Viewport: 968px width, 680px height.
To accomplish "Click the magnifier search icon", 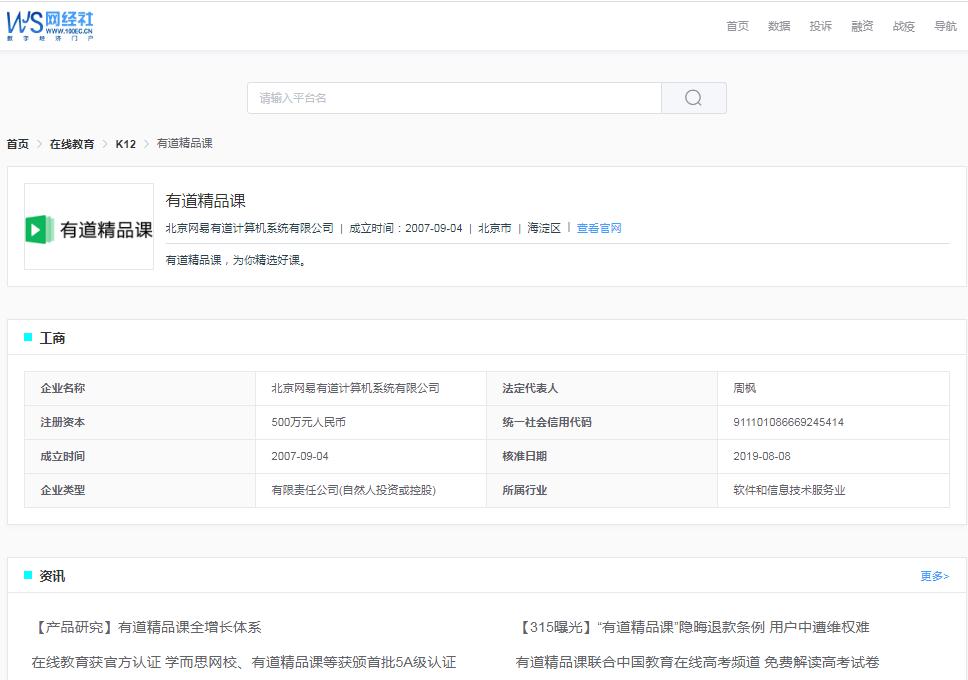I will tap(693, 97).
